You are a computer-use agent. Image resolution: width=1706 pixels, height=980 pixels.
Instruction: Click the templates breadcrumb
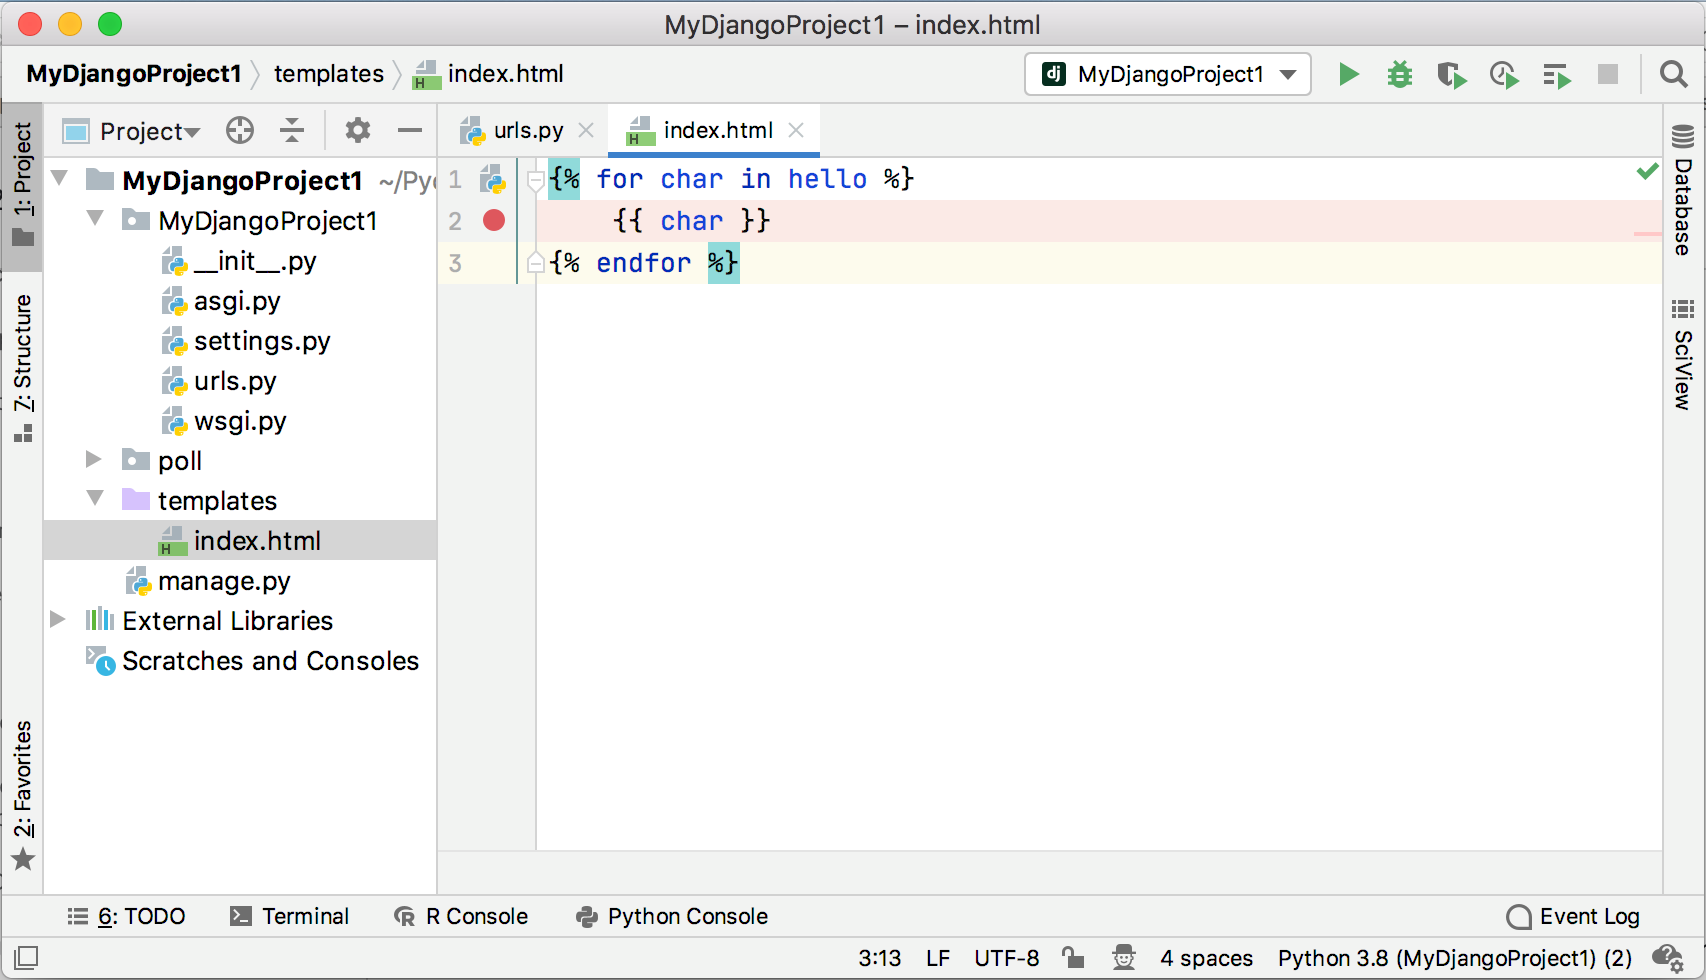[328, 73]
